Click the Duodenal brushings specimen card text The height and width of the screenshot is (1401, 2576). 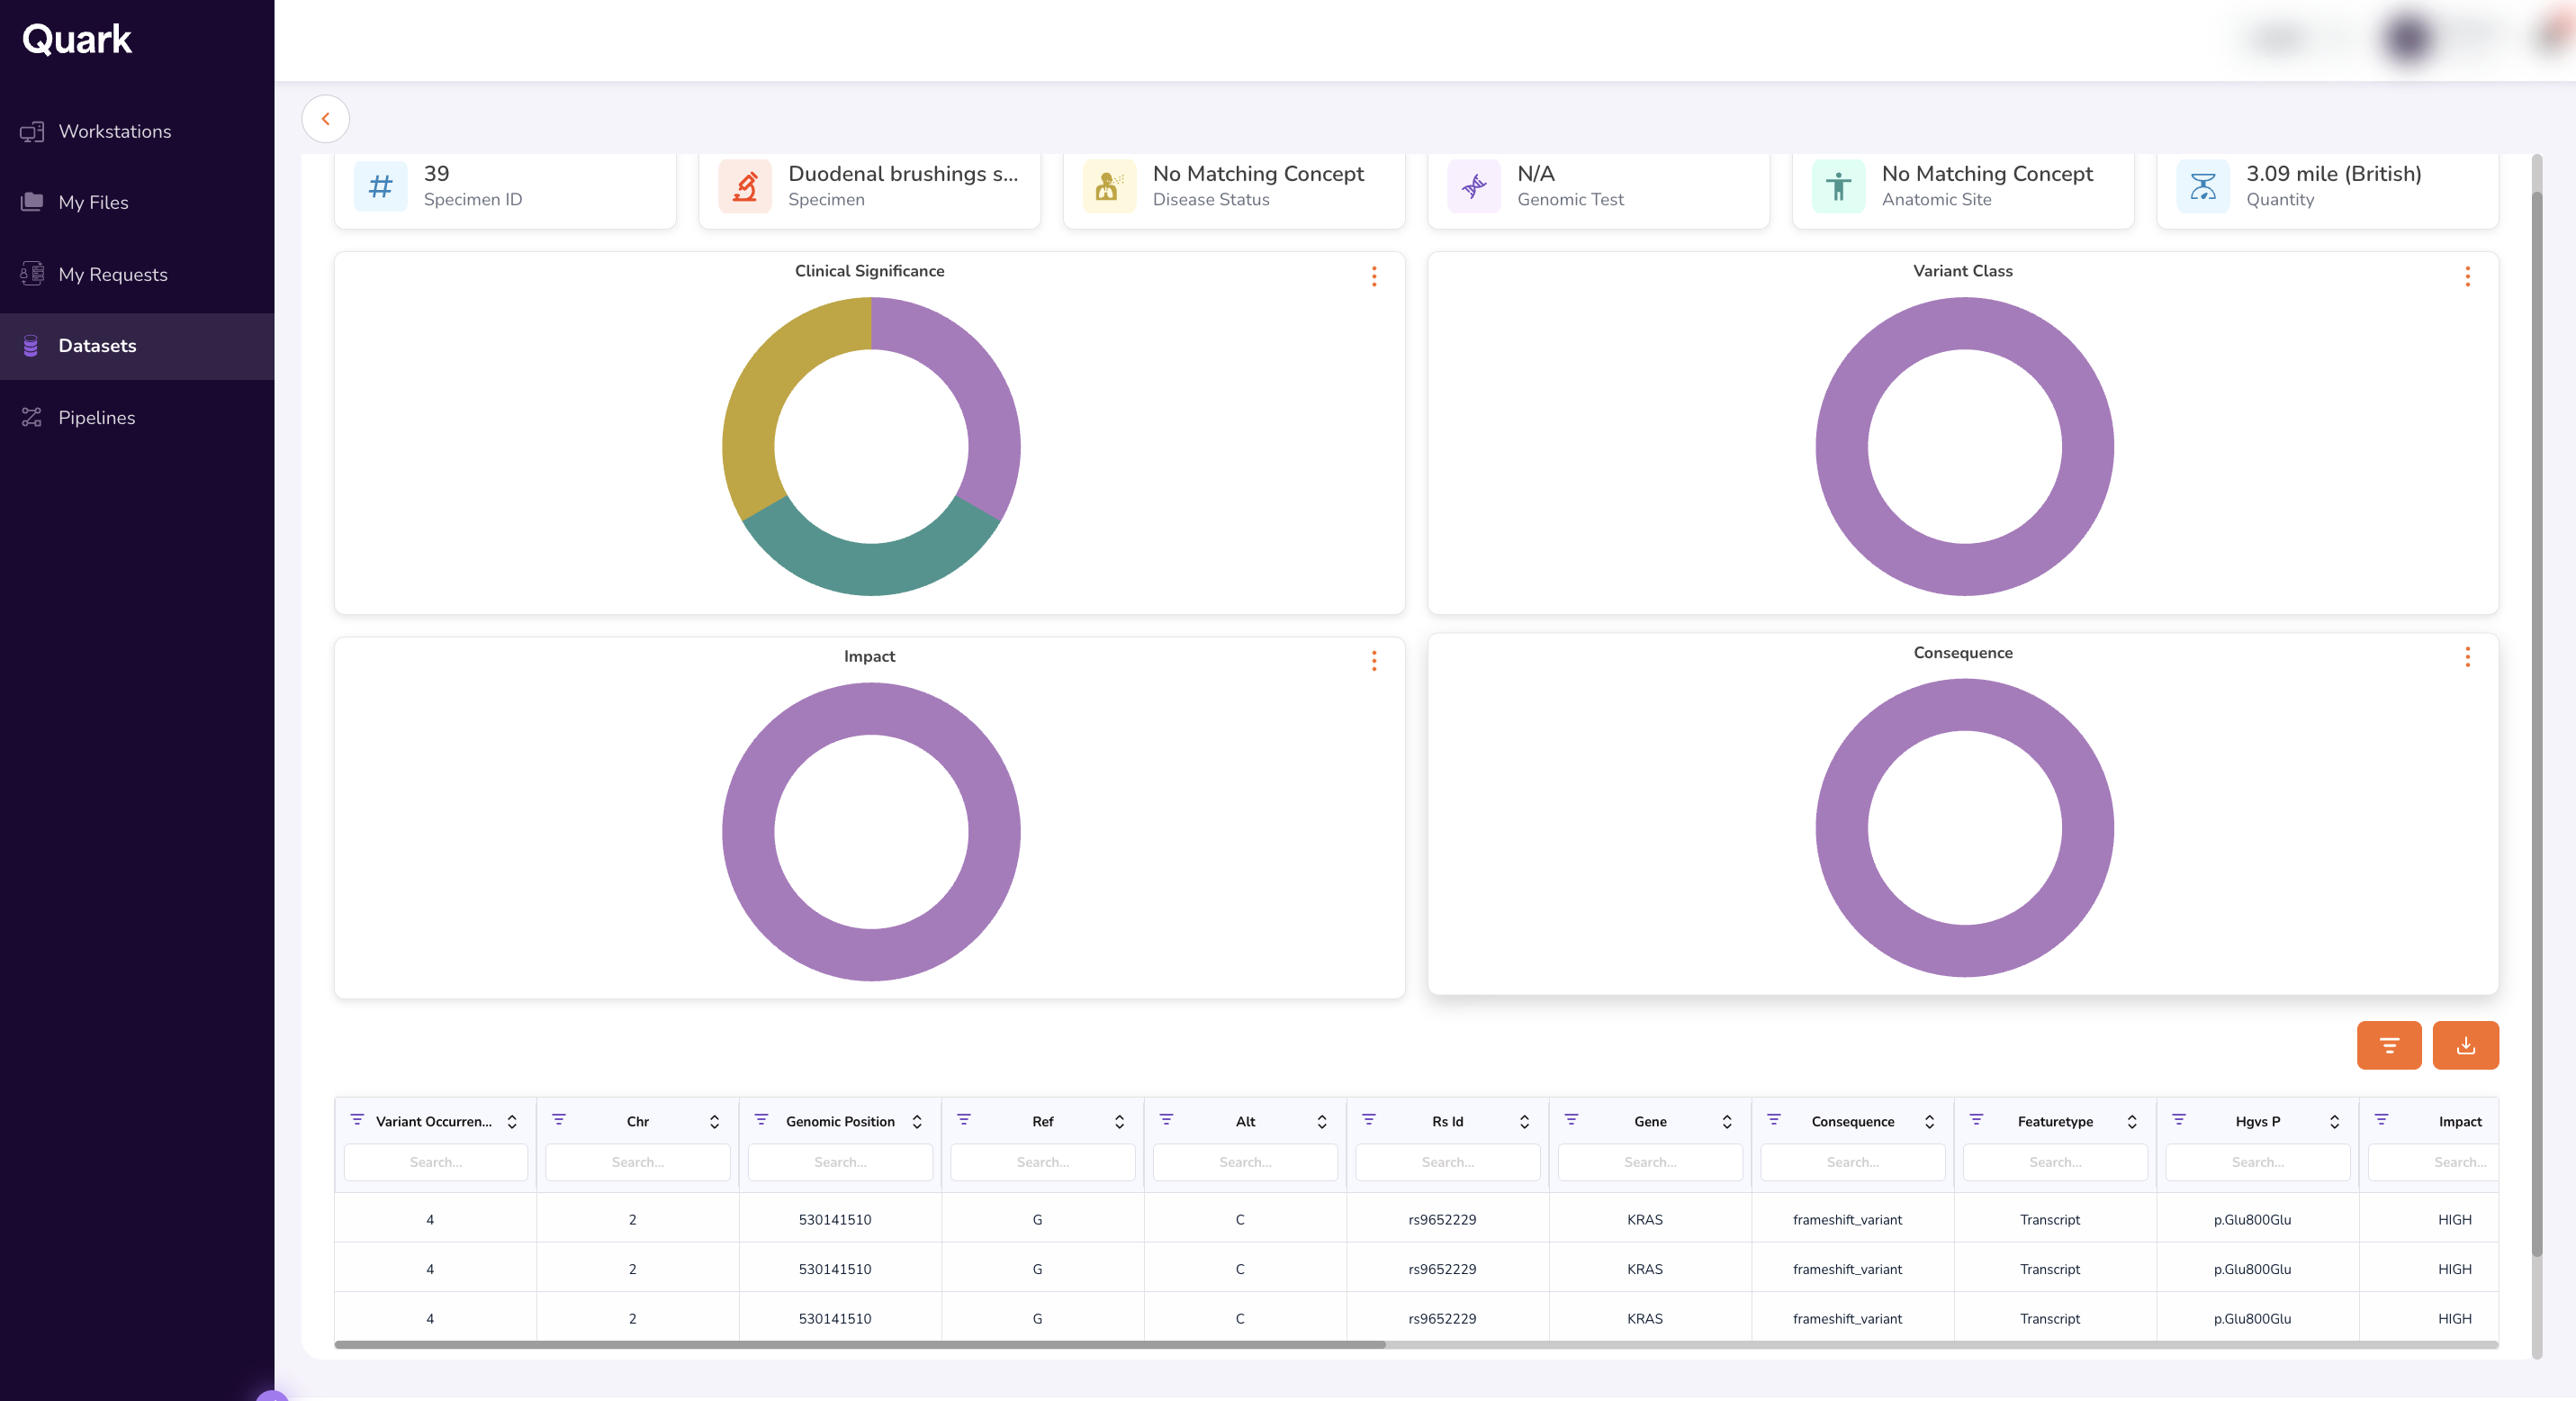pos(903,174)
